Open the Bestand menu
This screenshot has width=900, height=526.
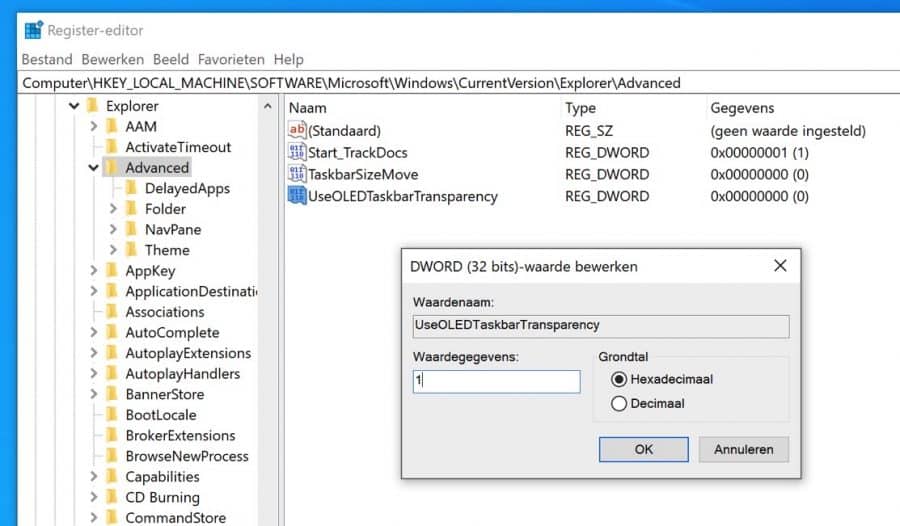pos(47,59)
